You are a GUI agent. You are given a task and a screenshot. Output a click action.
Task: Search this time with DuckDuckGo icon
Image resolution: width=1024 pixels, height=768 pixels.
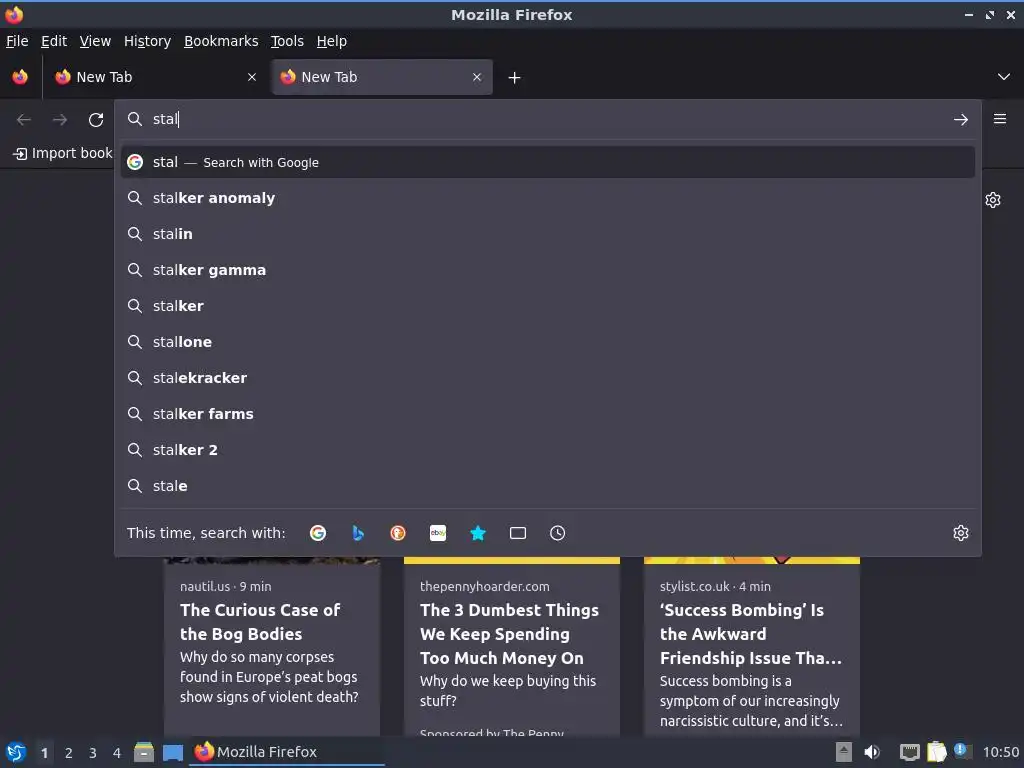398,533
